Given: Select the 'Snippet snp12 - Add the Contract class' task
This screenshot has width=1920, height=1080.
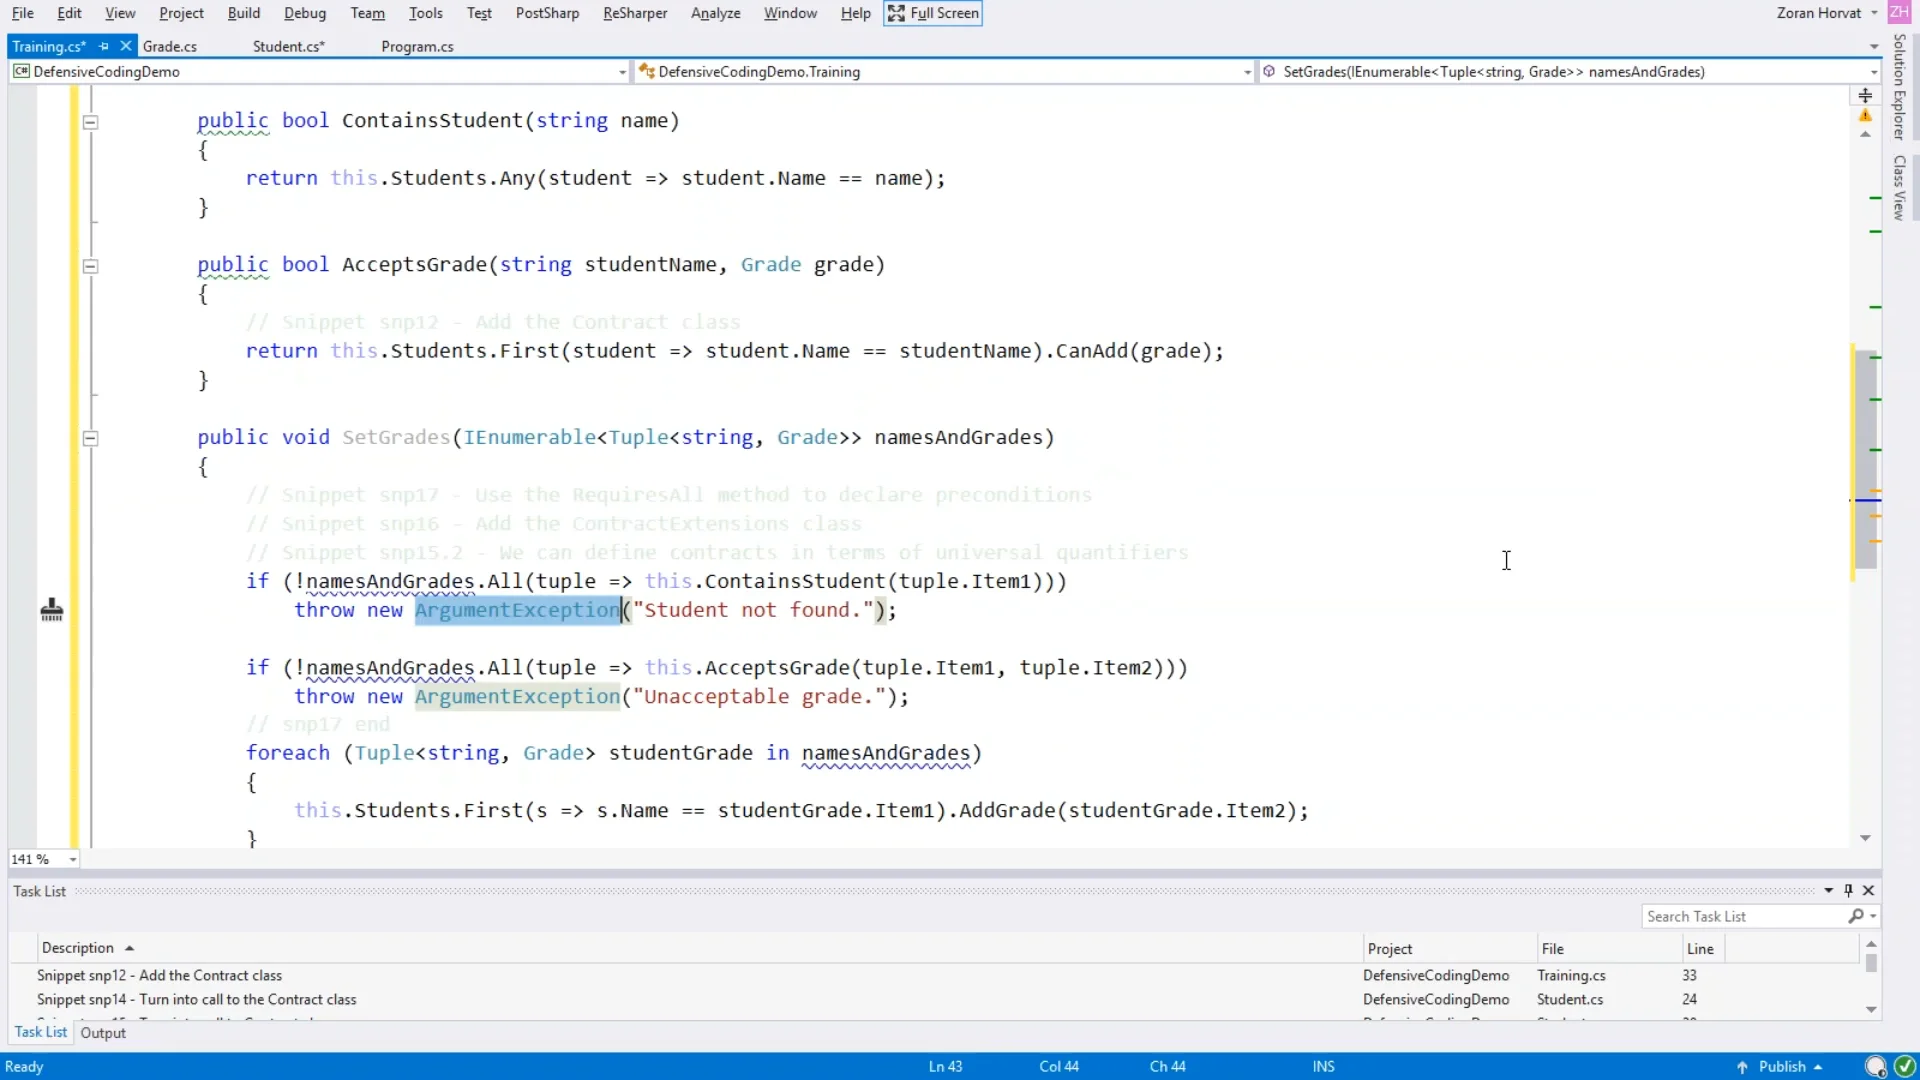Looking at the screenshot, I should click(x=159, y=976).
